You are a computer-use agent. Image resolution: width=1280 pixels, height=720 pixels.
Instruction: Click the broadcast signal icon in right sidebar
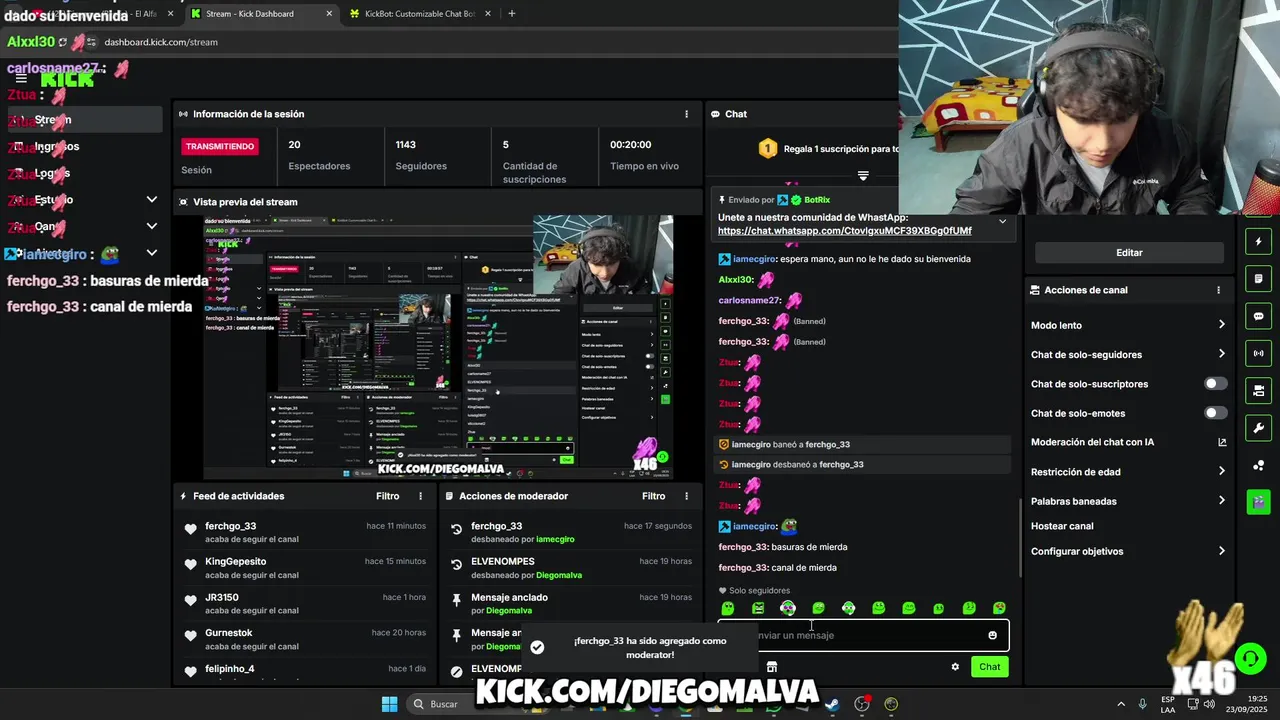point(1258,353)
